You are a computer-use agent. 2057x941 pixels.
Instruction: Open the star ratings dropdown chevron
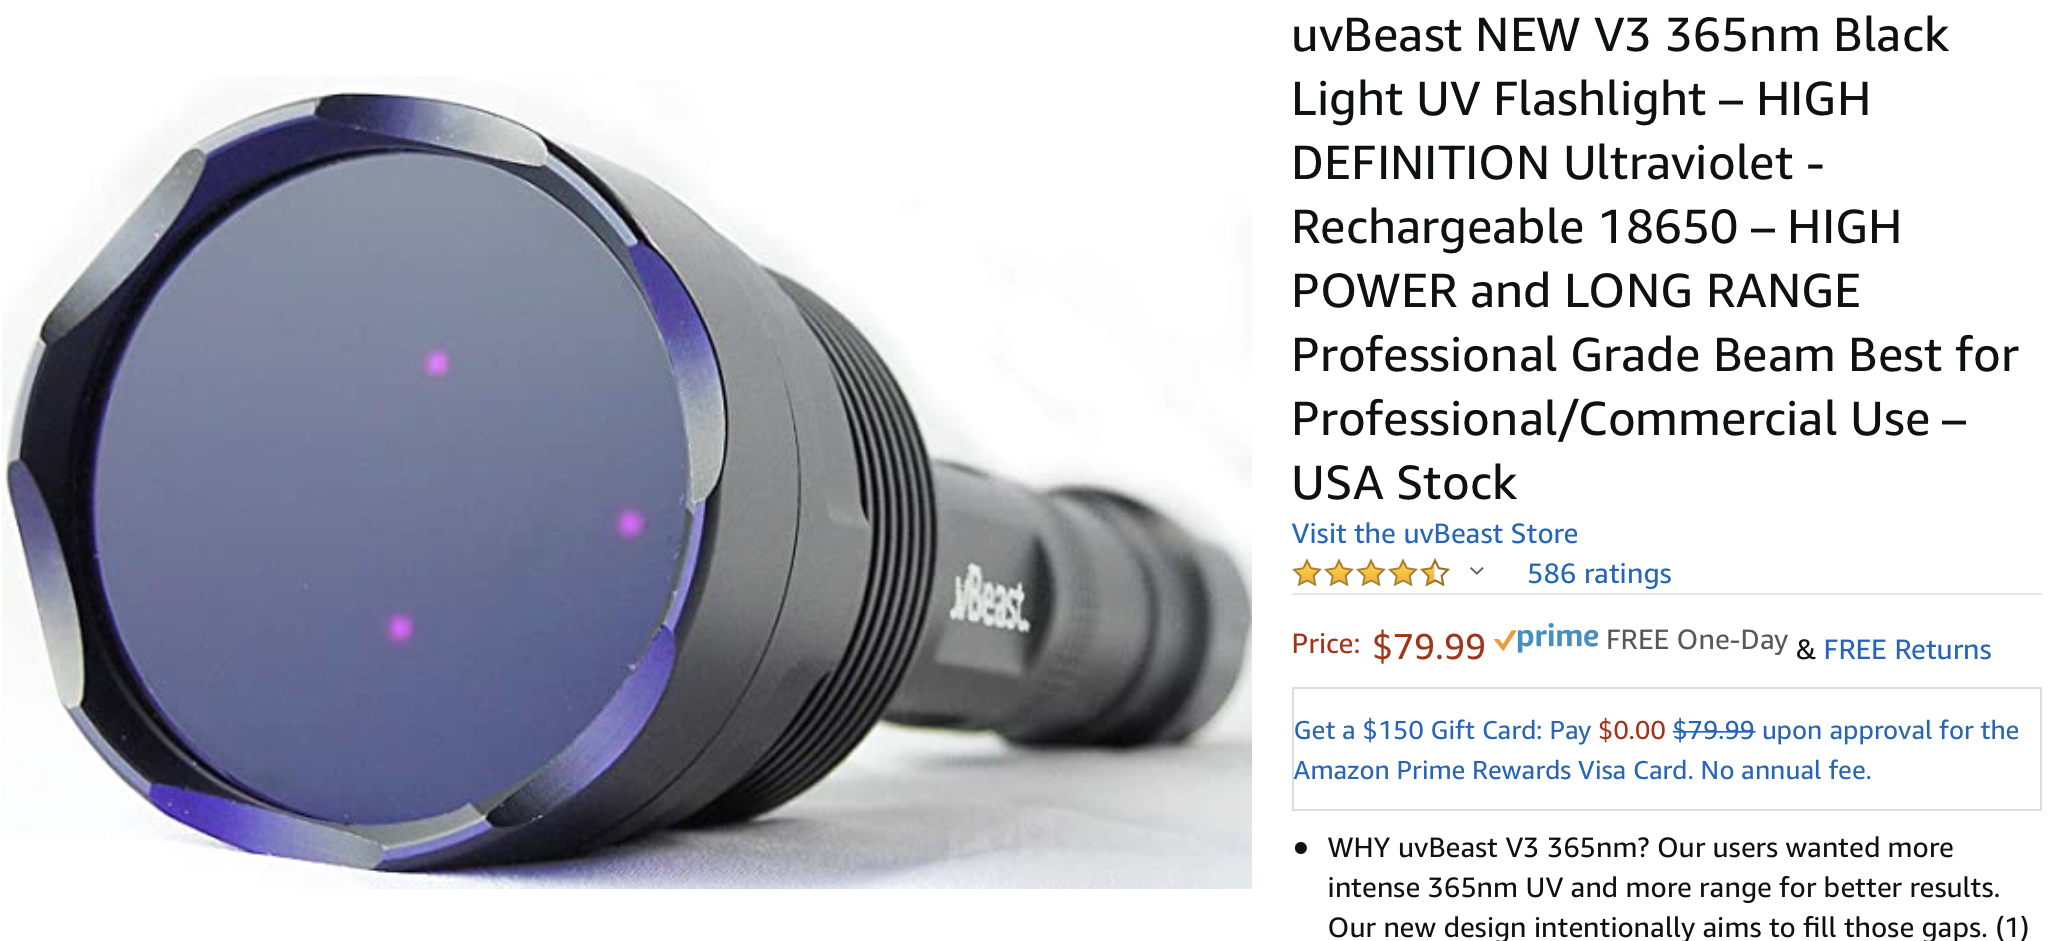point(1477,572)
